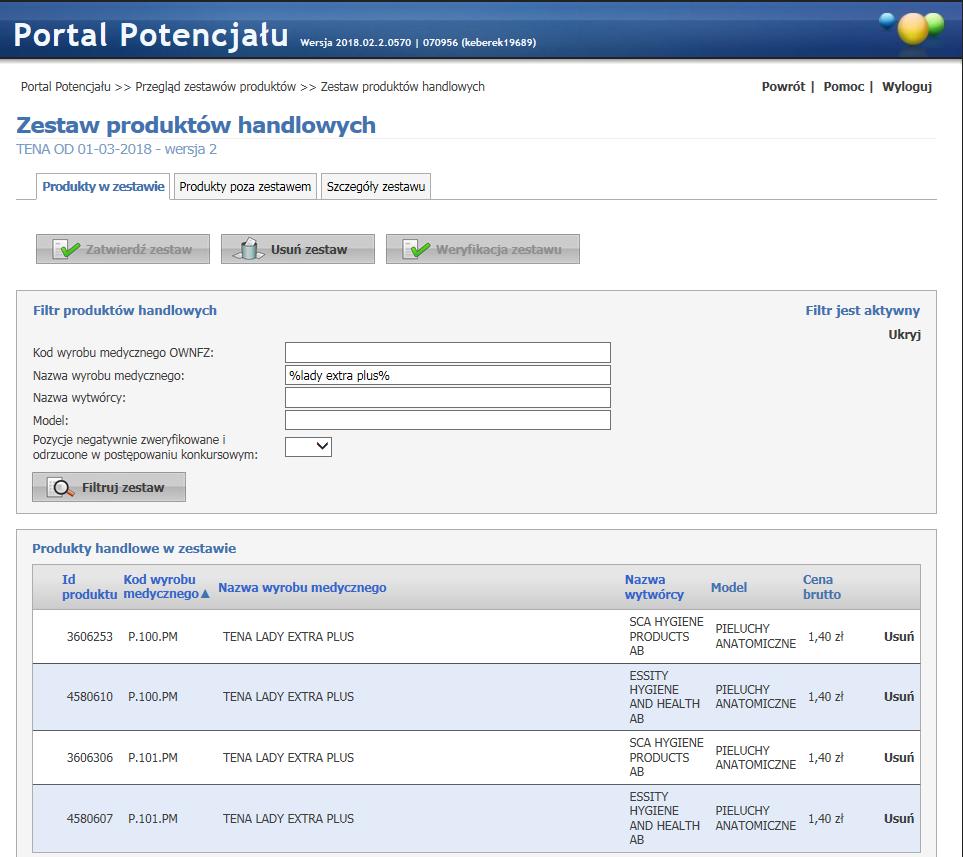Click P.101.PM code in row 4580607
963x857 pixels.
[153, 818]
